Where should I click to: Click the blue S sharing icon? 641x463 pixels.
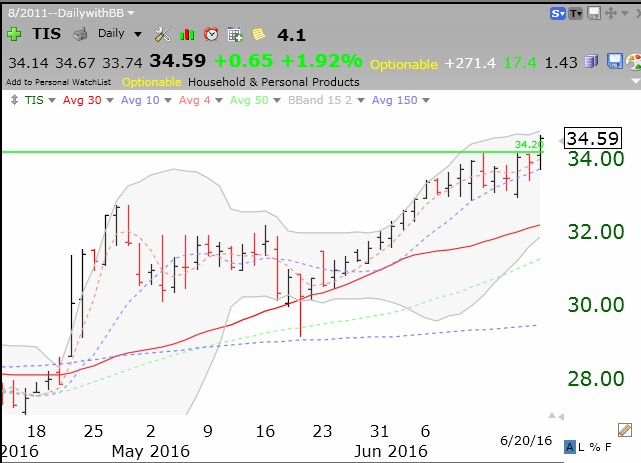[x=558, y=13]
